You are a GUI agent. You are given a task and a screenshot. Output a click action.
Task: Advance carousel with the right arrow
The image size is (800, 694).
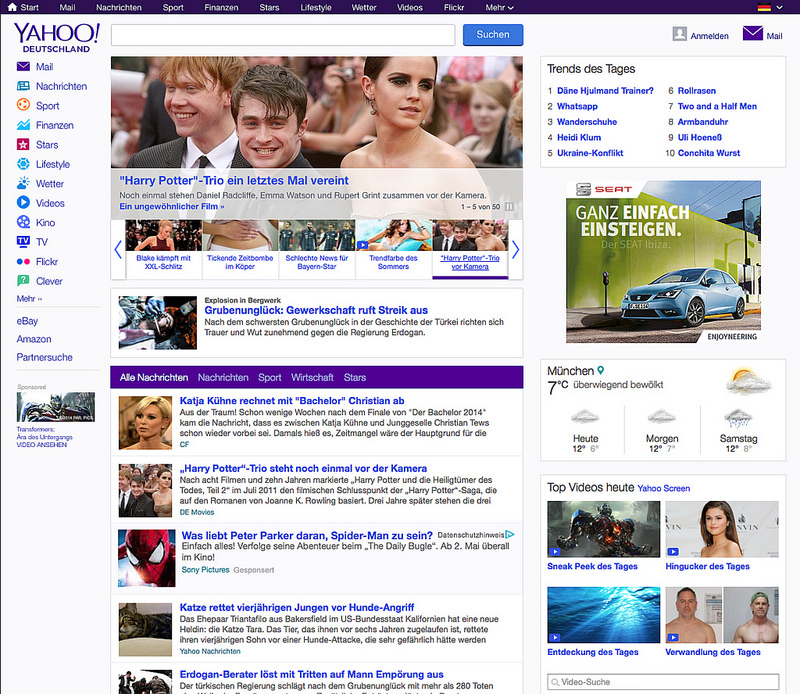pyautogui.click(x=516, y=249)
